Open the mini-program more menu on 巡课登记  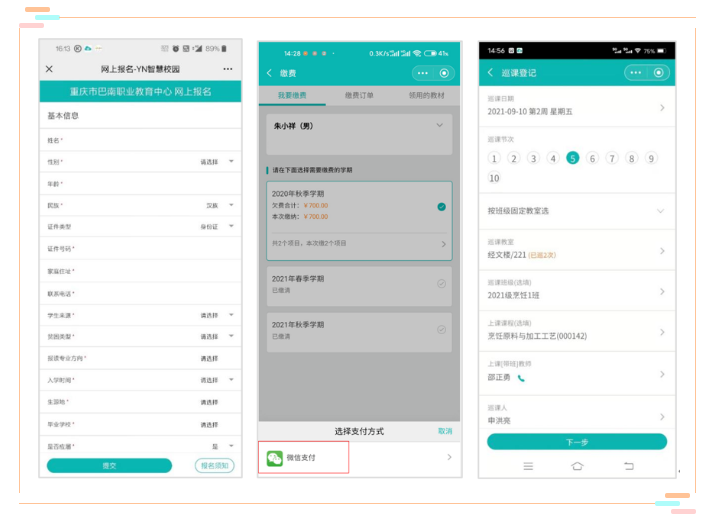(x=637, y=73)
